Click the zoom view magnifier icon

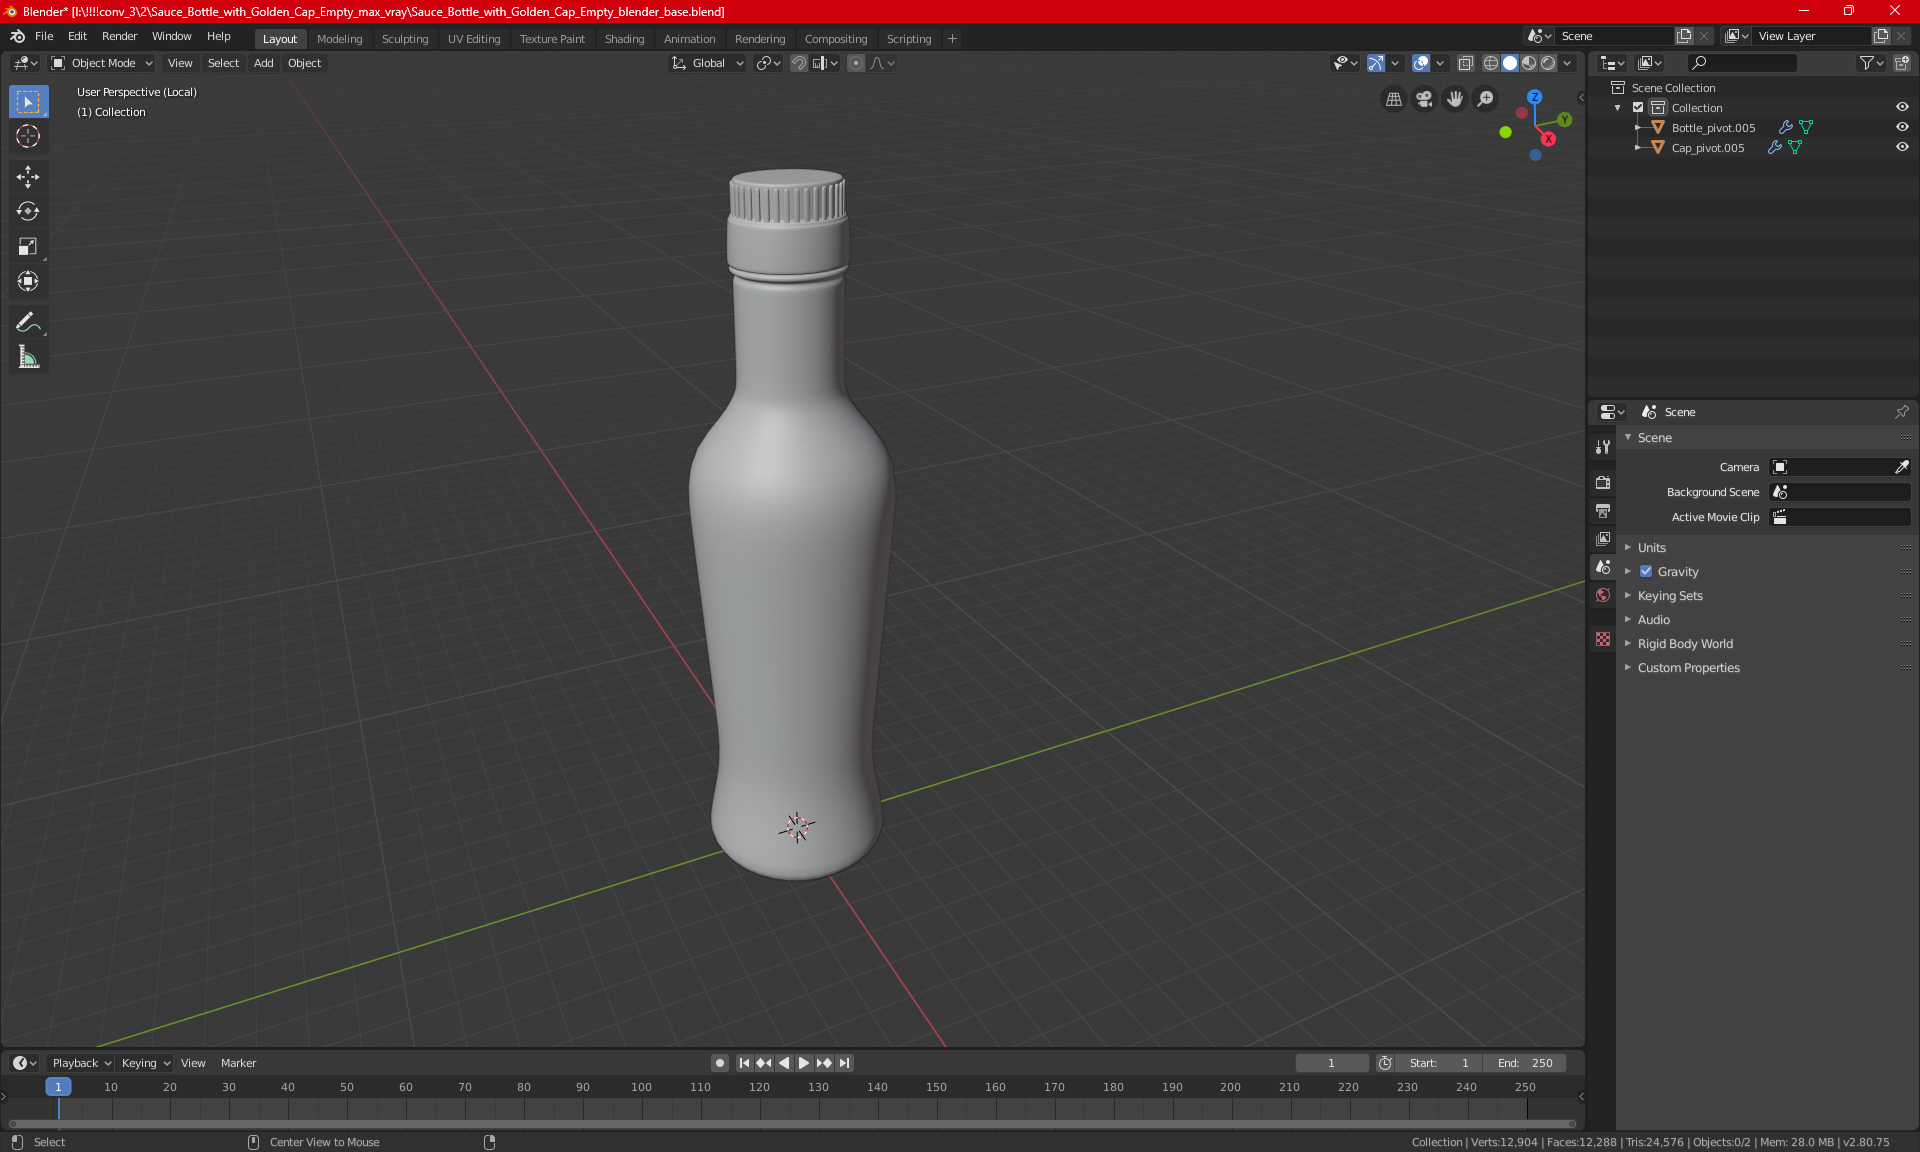[x=1486, y=99]
